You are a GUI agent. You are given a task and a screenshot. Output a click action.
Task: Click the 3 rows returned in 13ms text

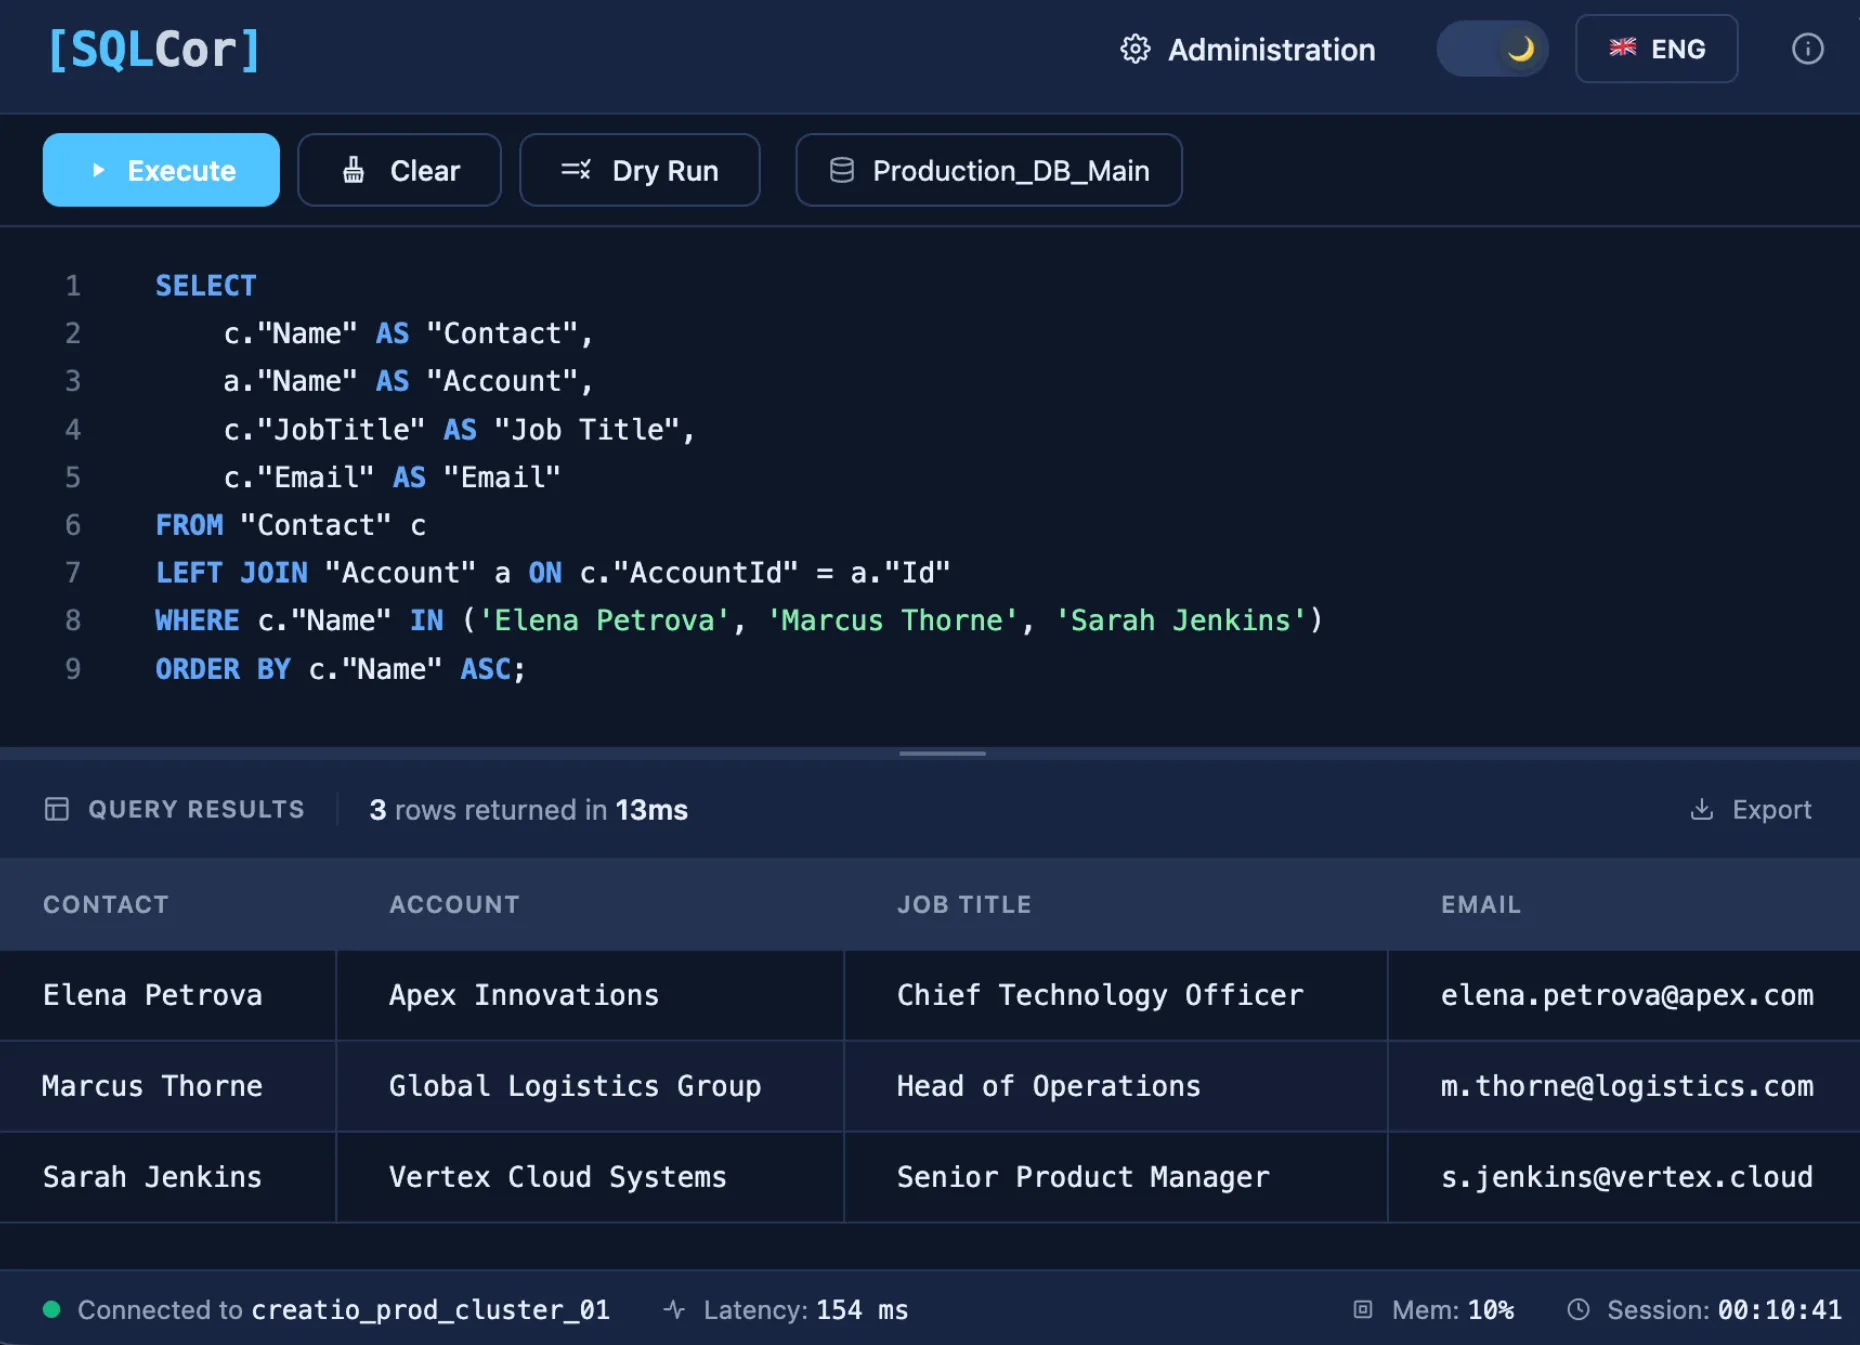528,810
